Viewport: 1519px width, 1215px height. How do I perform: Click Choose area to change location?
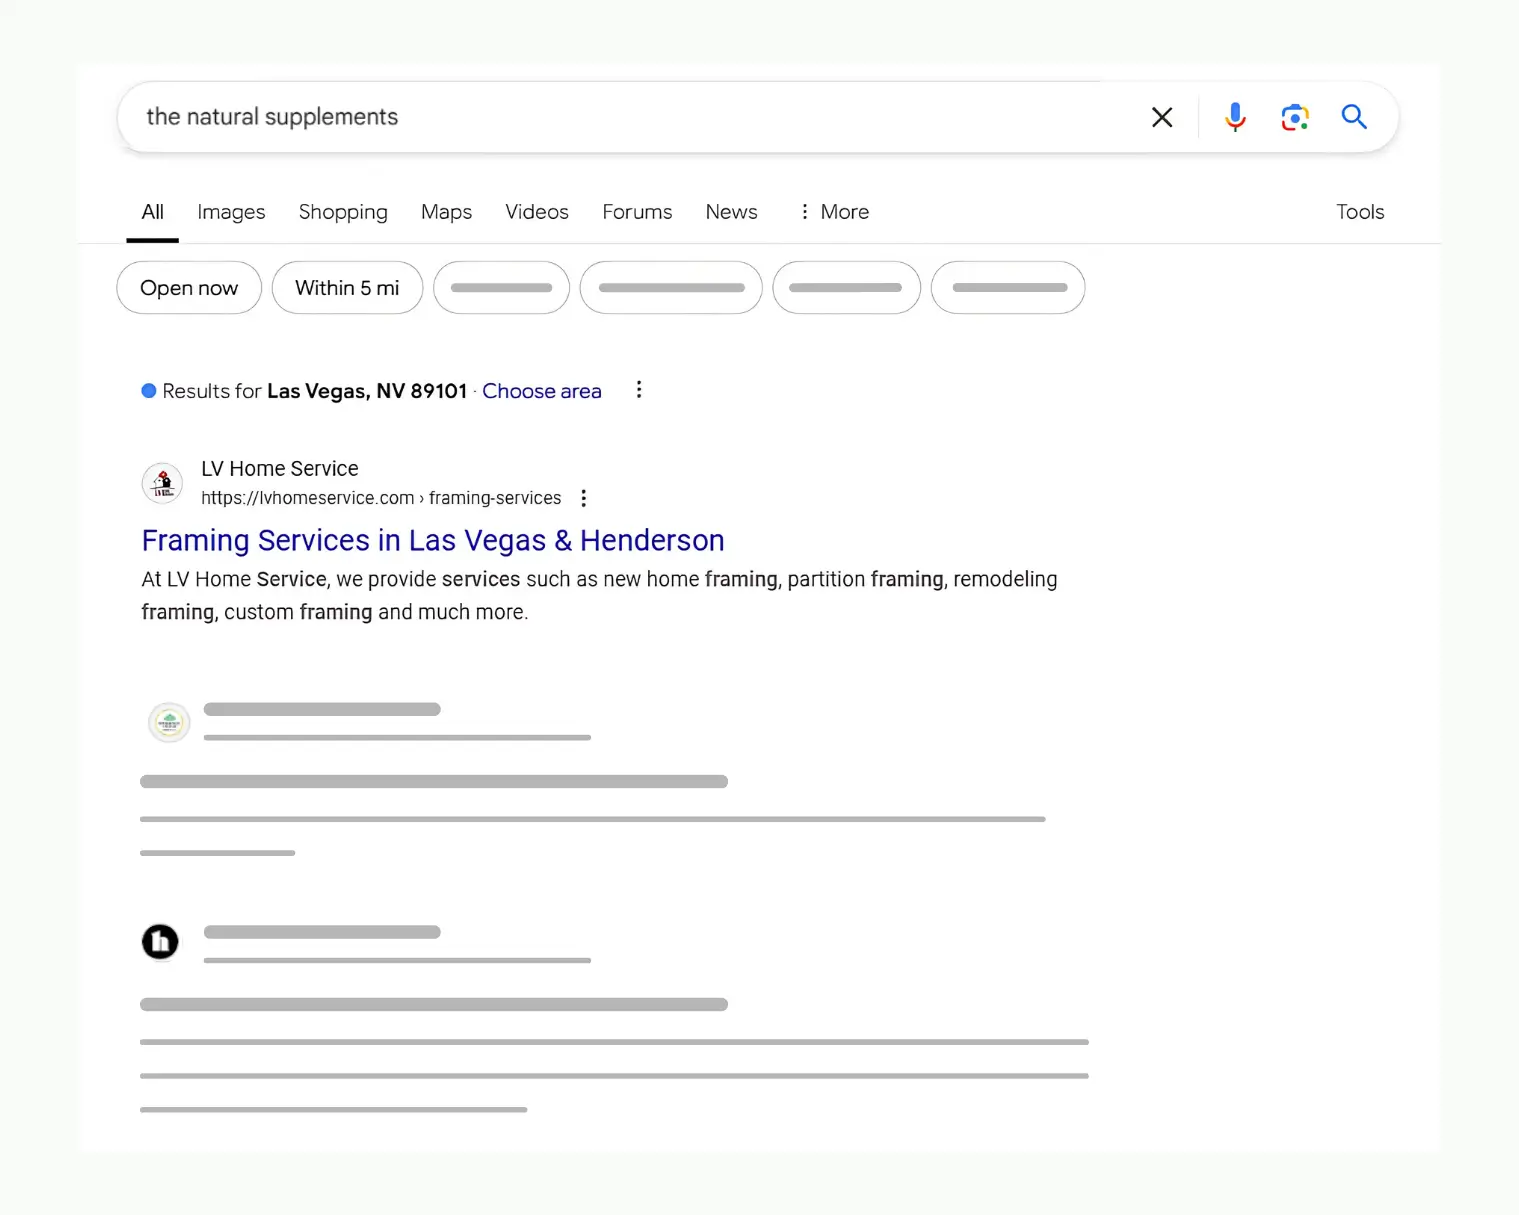tap(541, 390)
